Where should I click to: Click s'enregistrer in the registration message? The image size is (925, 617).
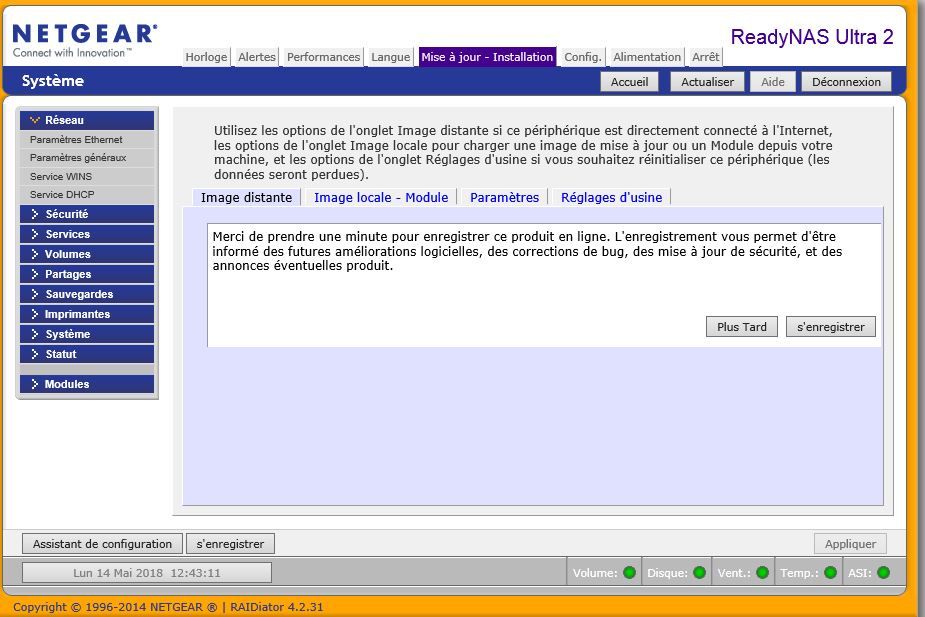(831, 327)
